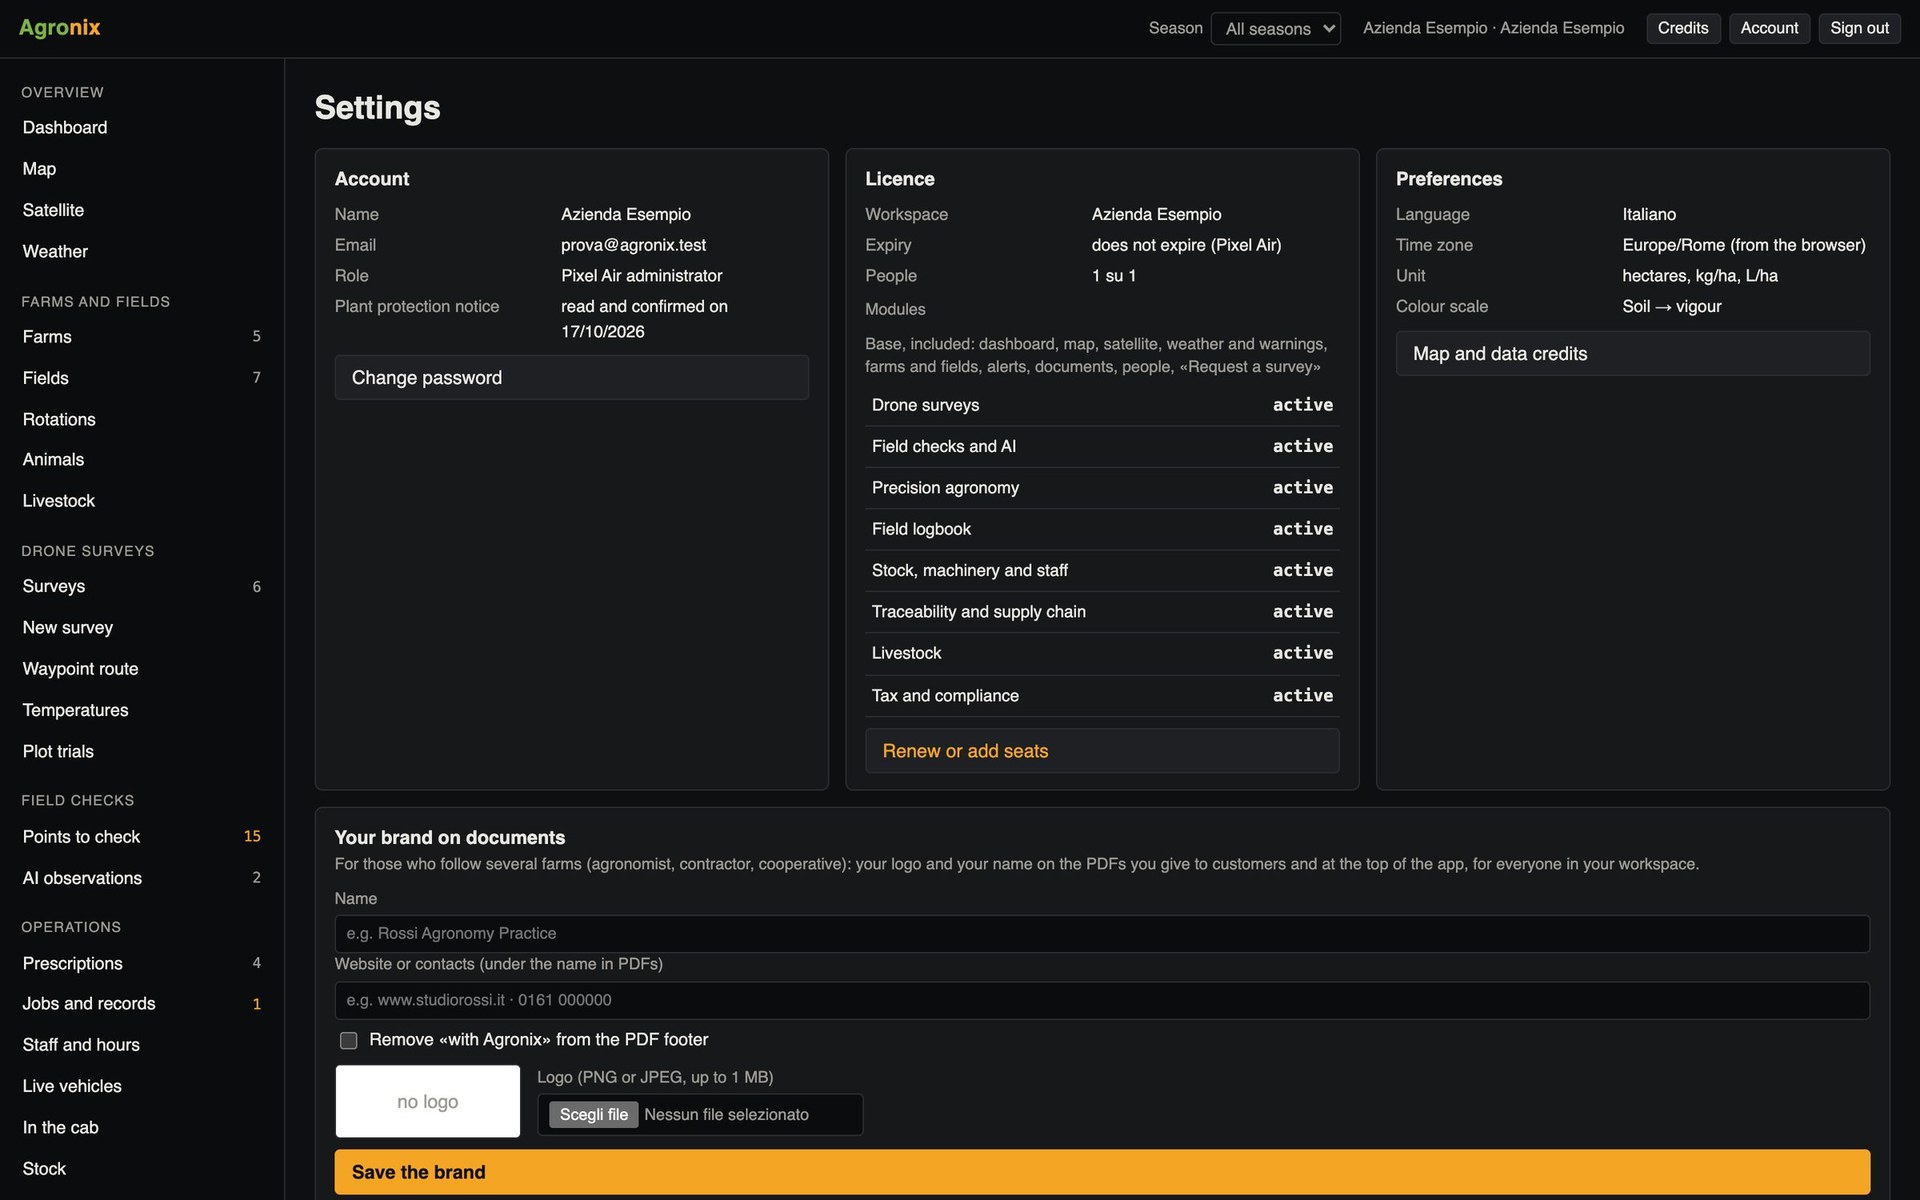Click the Credits button in the header
The height and width of the screenshot is (1200, 1920).
point(1683,28)
